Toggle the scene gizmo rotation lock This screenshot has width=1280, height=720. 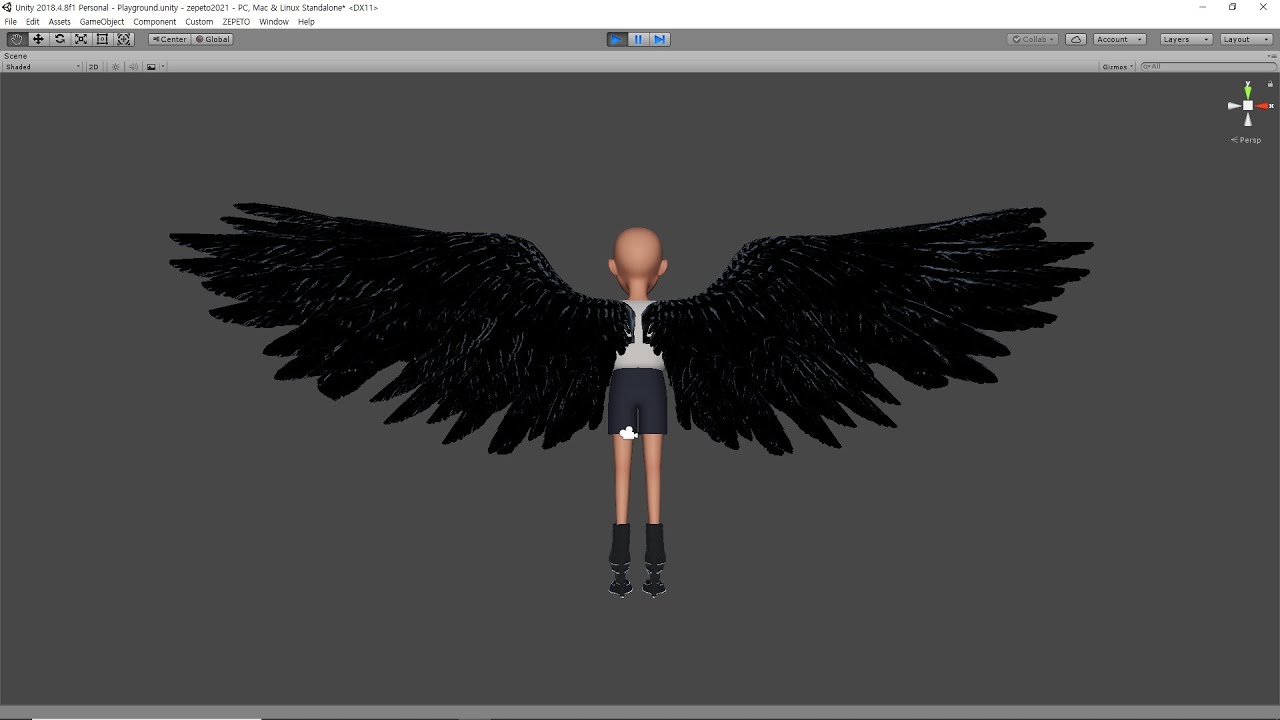(1270, 84)
